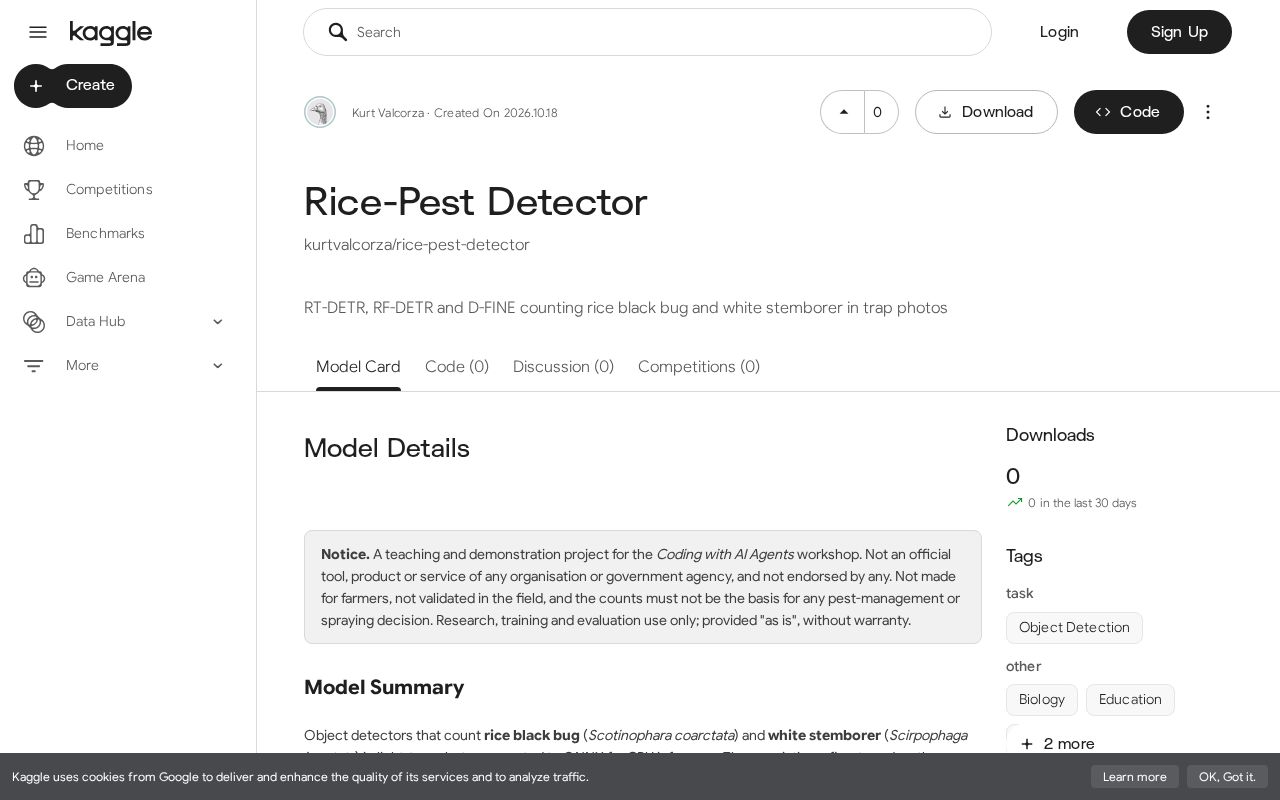Click the green downloads trend arrow icon
The image size is (1280, 800).
tap(1015, 503)
